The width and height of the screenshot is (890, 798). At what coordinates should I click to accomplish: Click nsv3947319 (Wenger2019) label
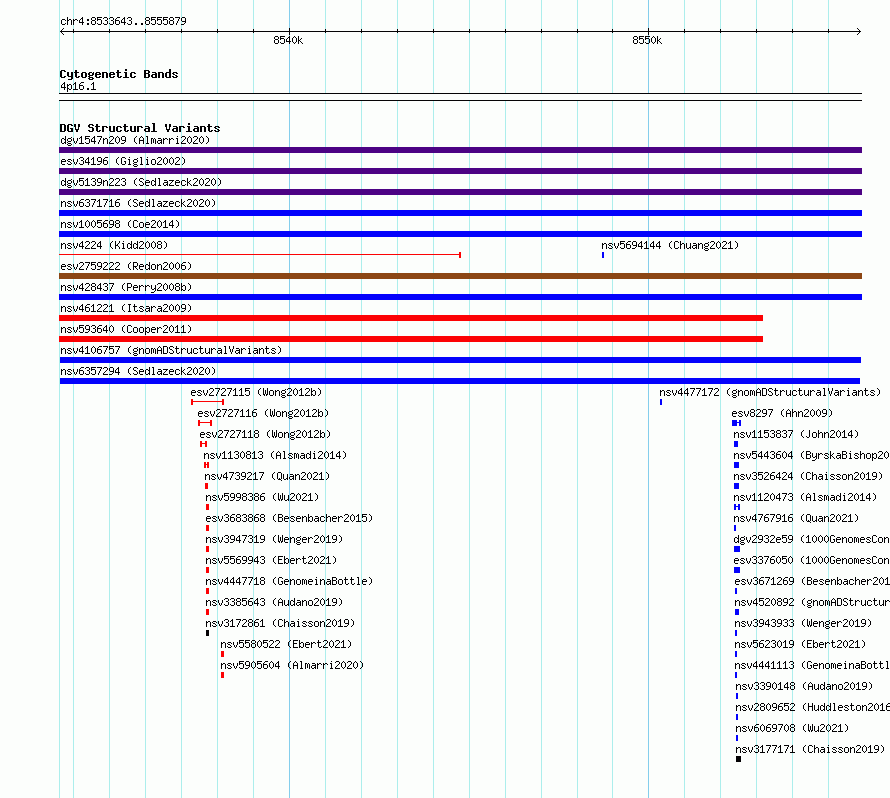click(x=274, y=539)
